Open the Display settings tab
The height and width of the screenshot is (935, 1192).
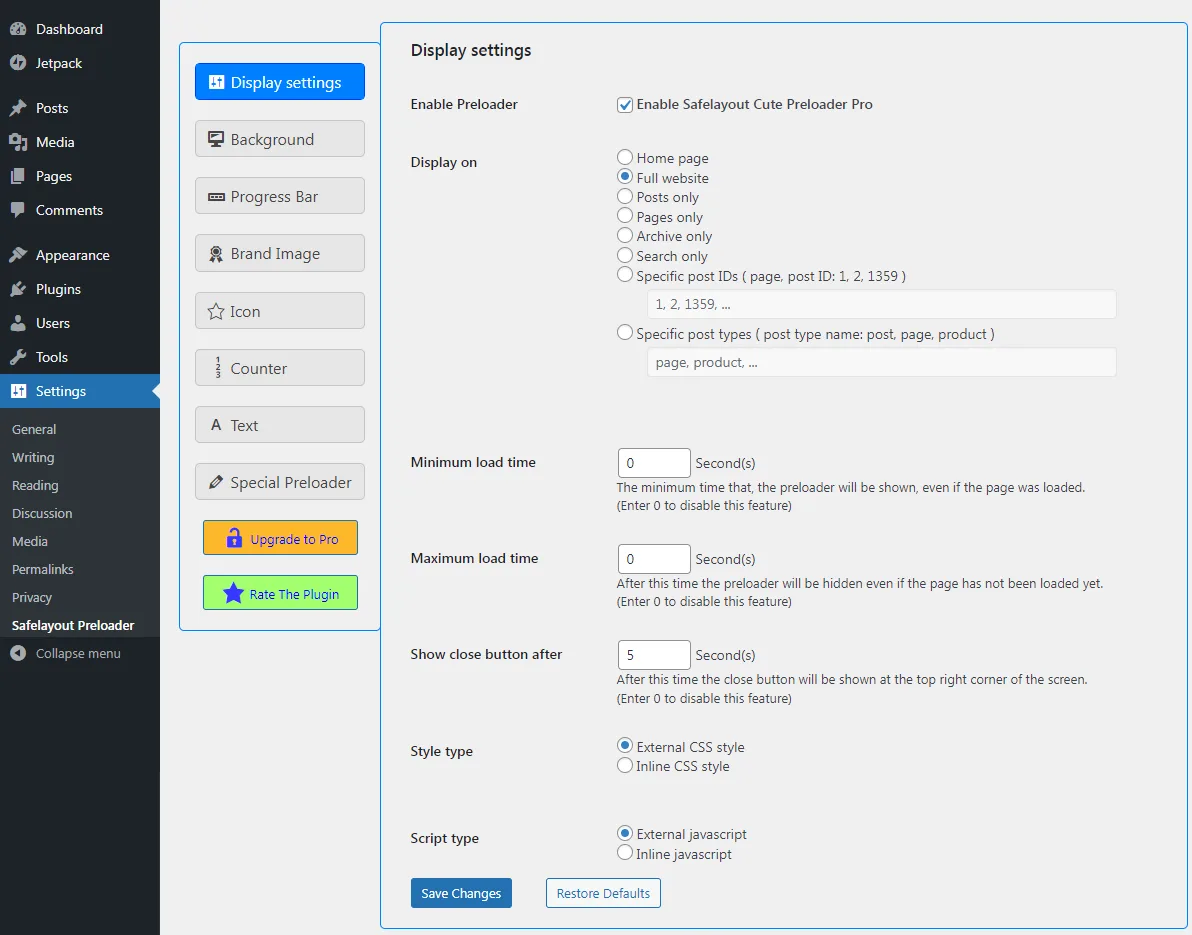280,81
